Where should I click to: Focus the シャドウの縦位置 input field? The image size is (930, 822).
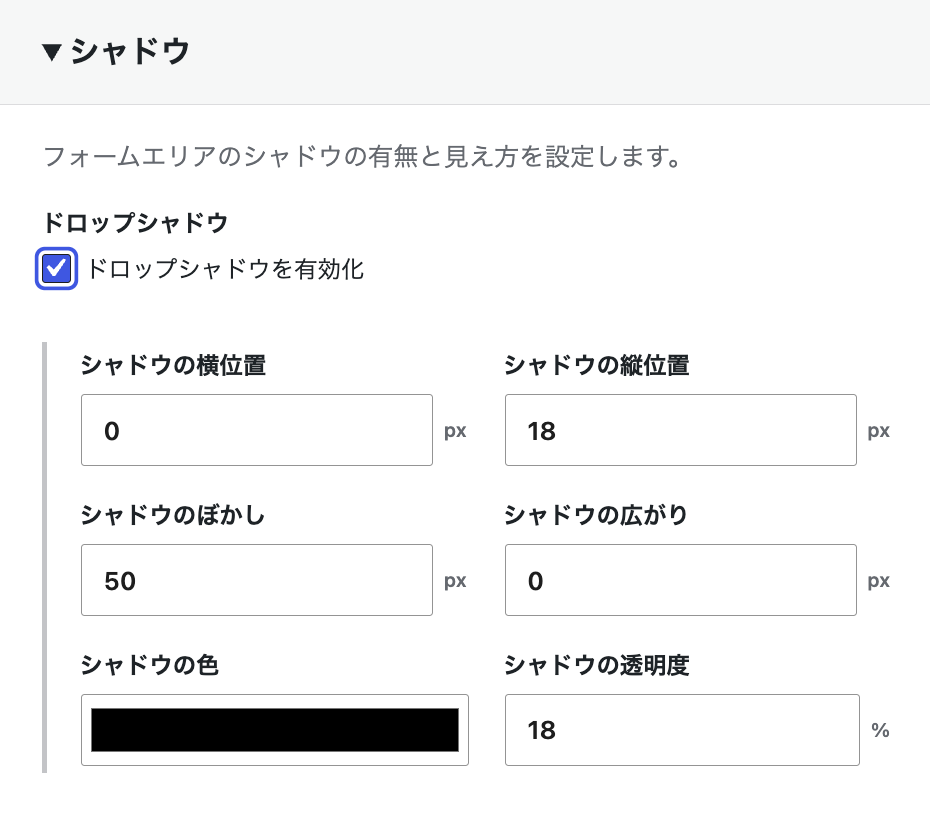click(x=681, y=430)
